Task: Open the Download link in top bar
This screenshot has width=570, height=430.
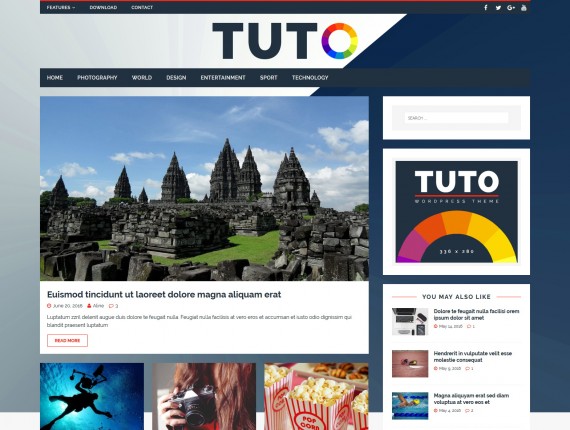Action: (103, 8)
